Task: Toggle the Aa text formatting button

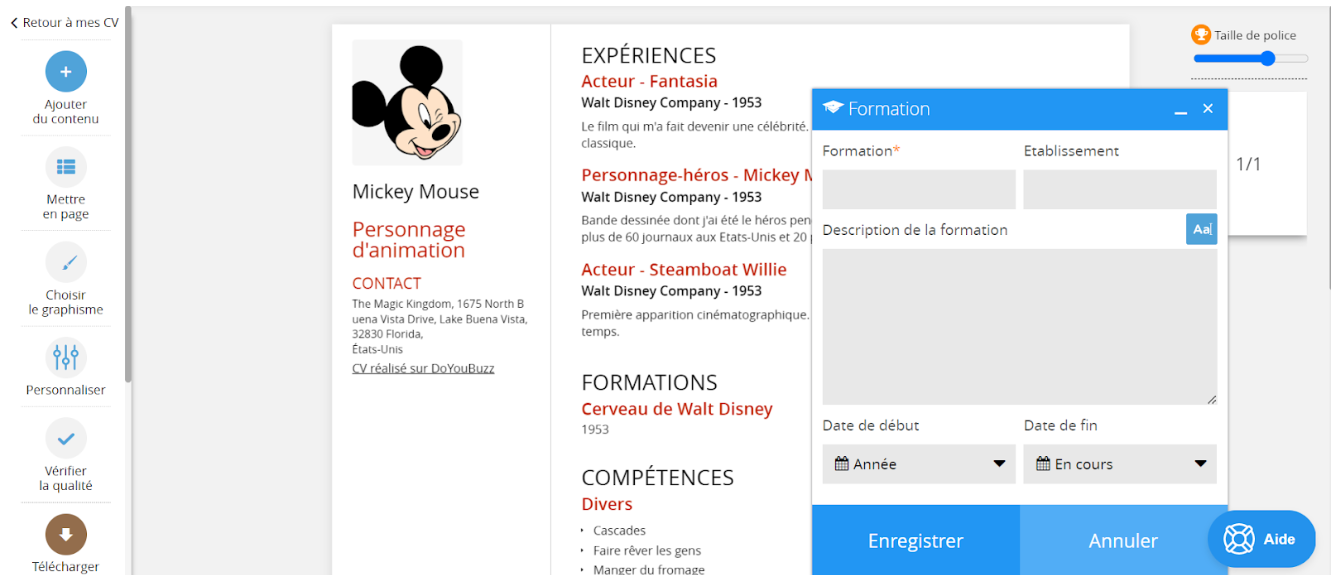Action: pyautogui.click(x=1202, y=229)
